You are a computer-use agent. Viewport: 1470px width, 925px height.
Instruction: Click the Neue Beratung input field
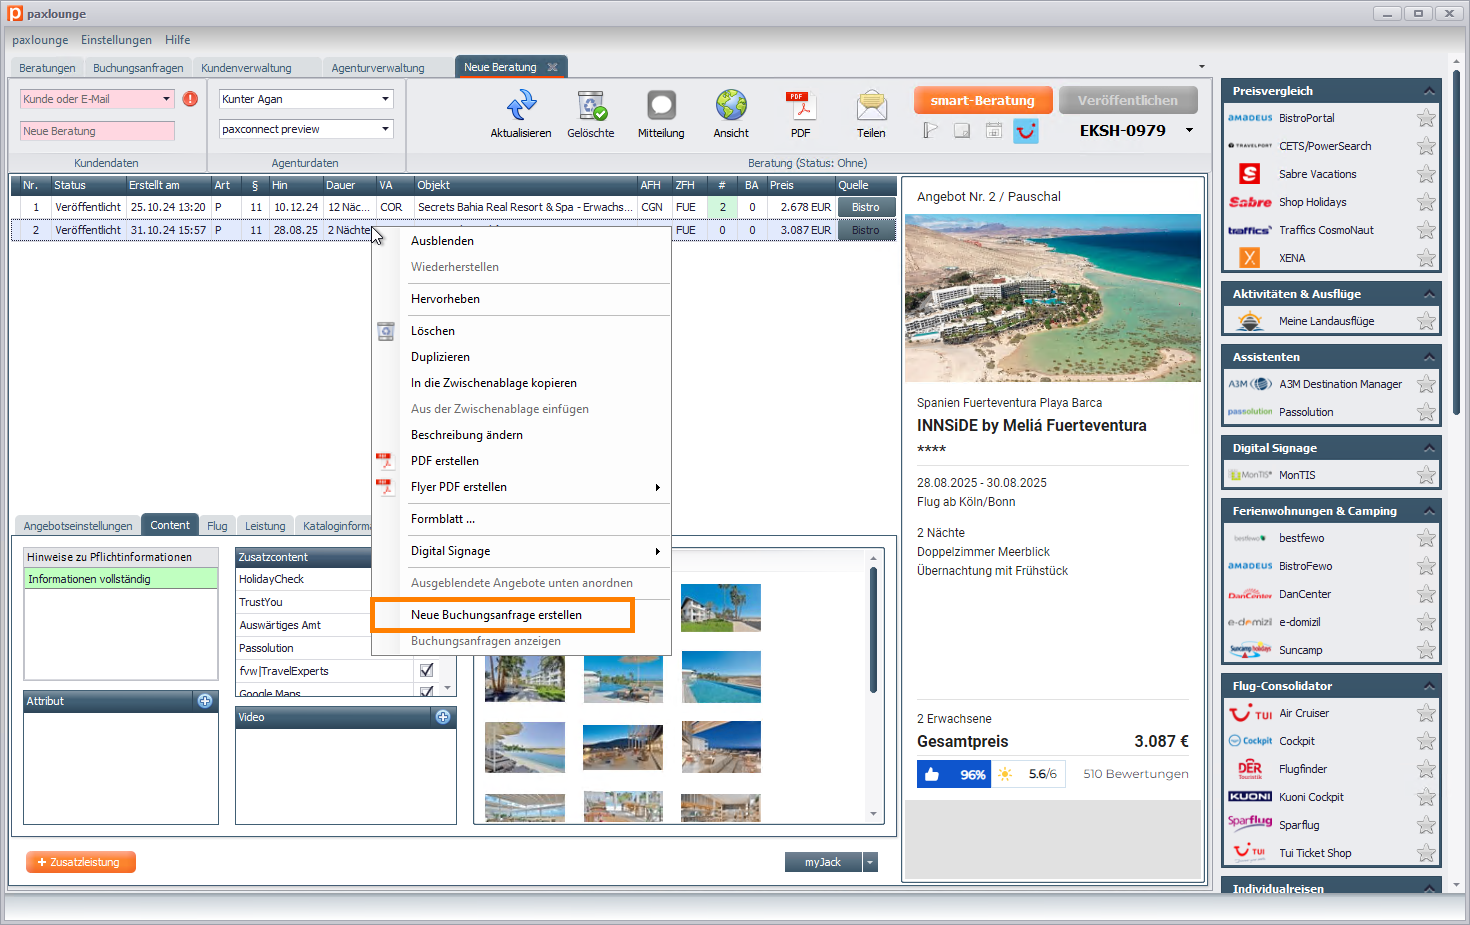point(97,131)
